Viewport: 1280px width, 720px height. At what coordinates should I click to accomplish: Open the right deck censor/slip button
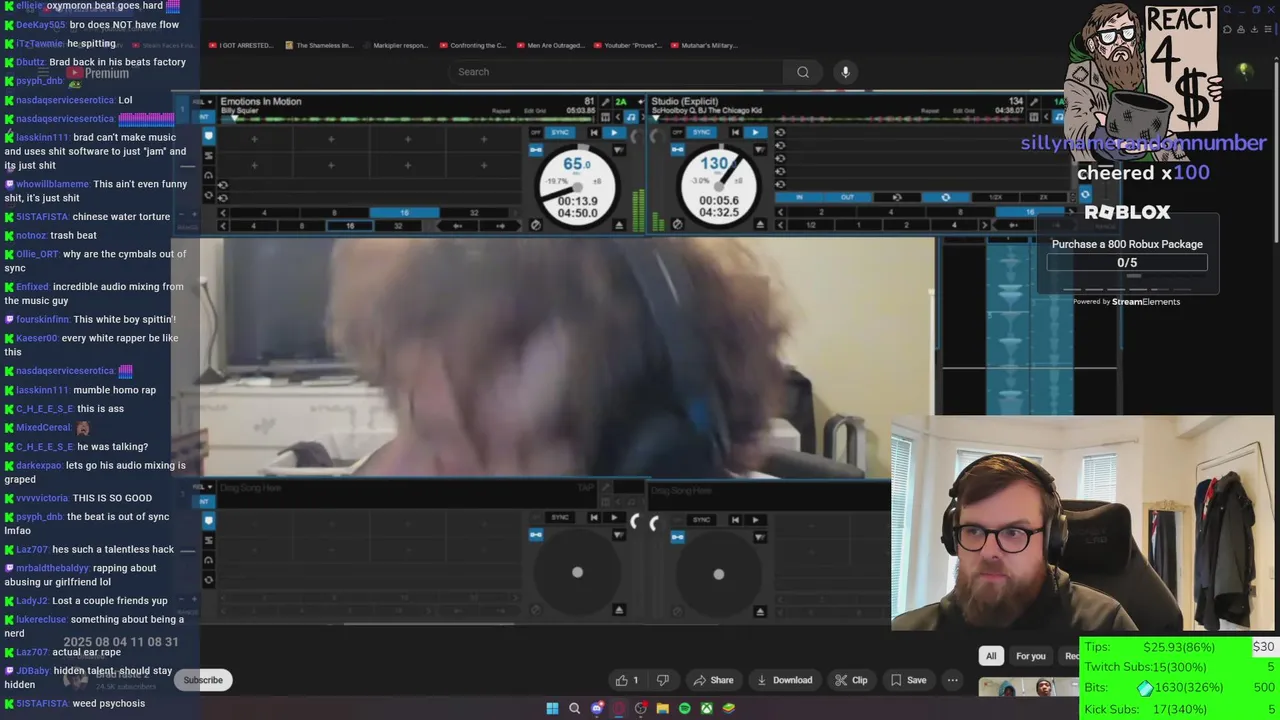[677, 224]
